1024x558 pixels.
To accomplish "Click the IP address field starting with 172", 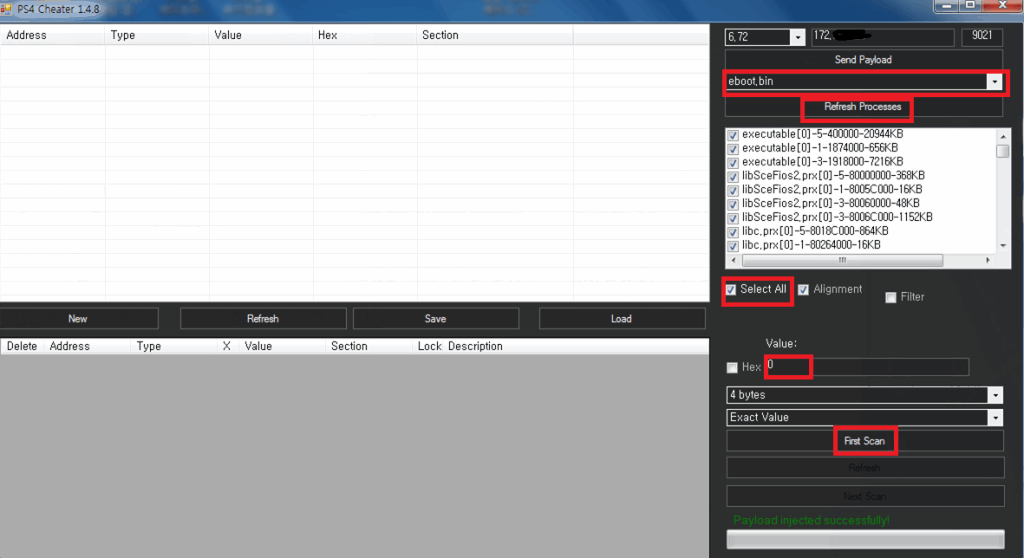I will pos(882,37).
